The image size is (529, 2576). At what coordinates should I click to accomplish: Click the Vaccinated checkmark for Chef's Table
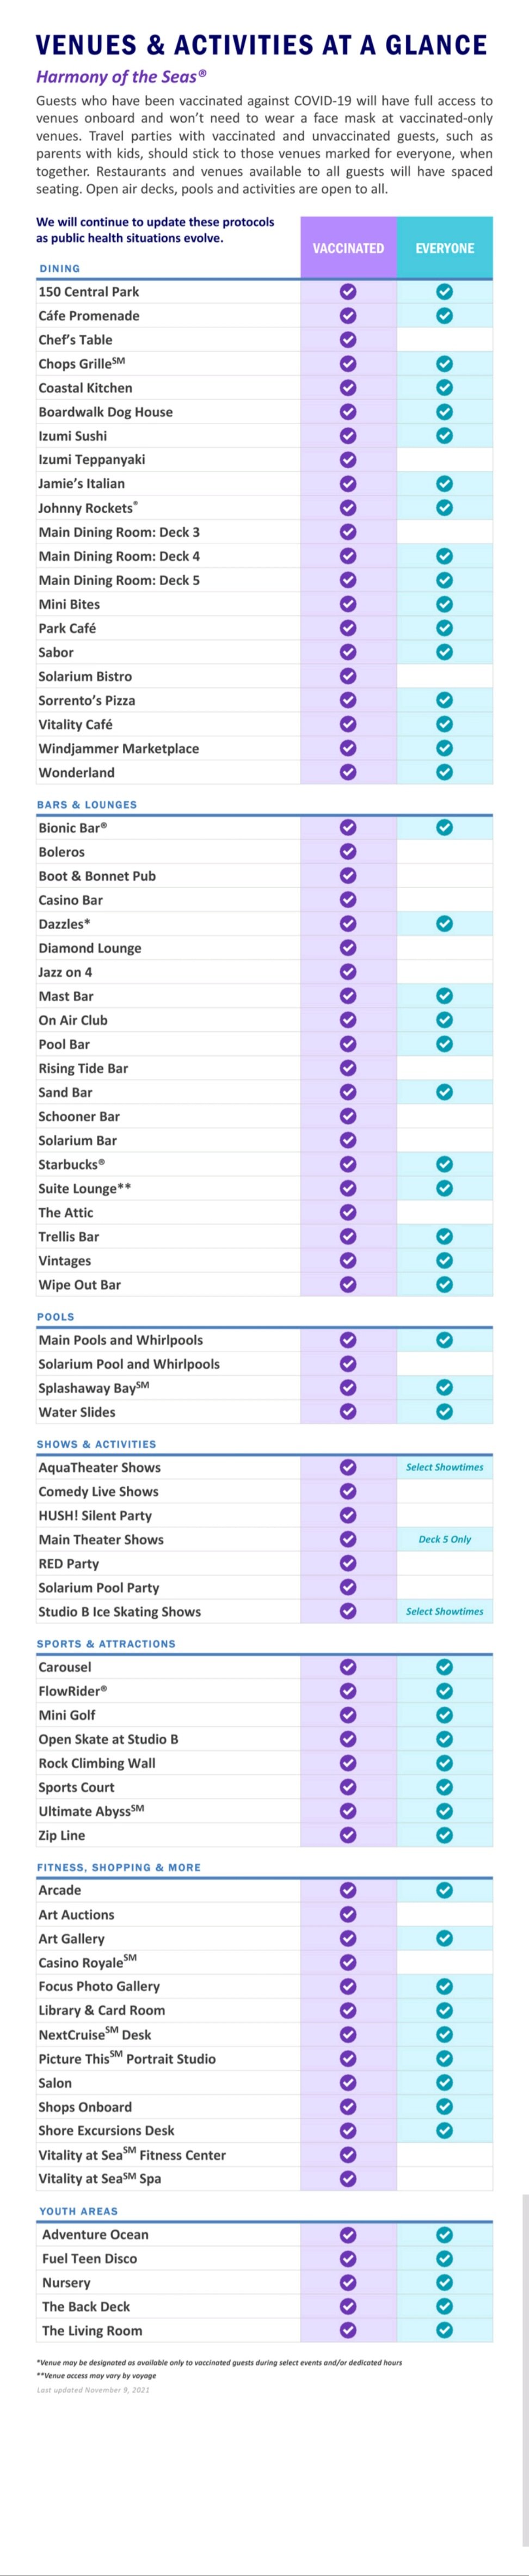tap(348, 339)
